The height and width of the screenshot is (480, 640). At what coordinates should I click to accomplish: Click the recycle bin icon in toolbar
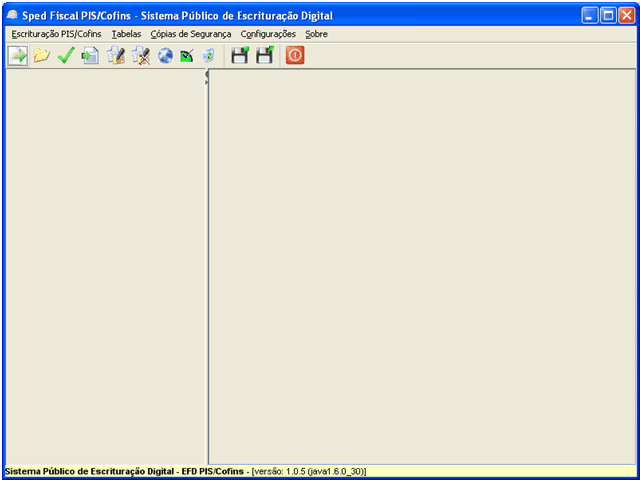[x=208, y=56]
